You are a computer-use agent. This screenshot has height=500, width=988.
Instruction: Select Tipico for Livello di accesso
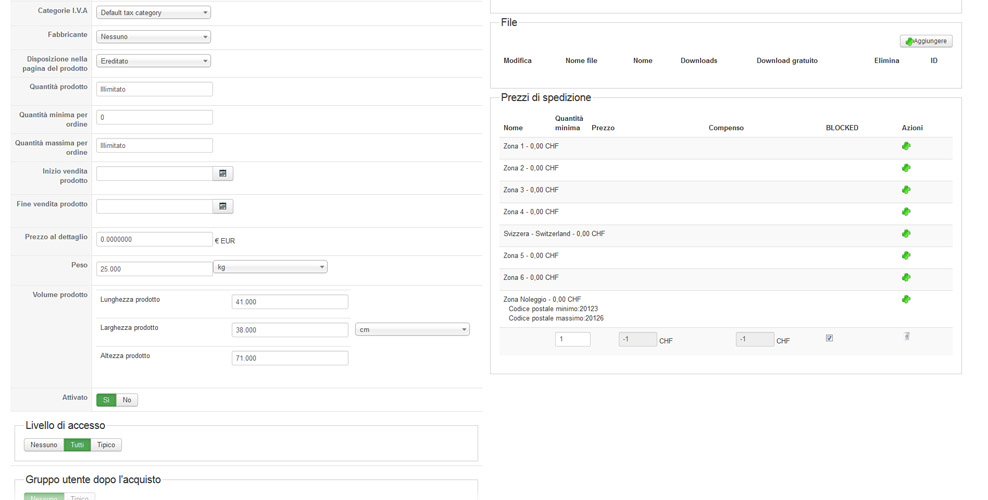click(106, 445)
